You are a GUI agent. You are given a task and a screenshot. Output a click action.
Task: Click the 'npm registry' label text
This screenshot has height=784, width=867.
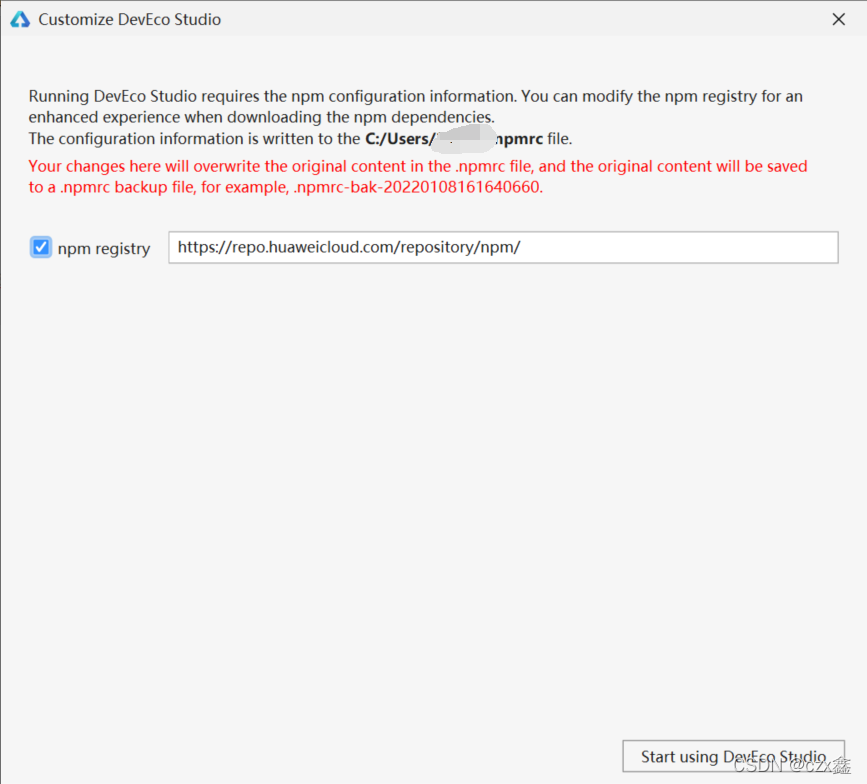pyautogui.click(x=104, y=248)
